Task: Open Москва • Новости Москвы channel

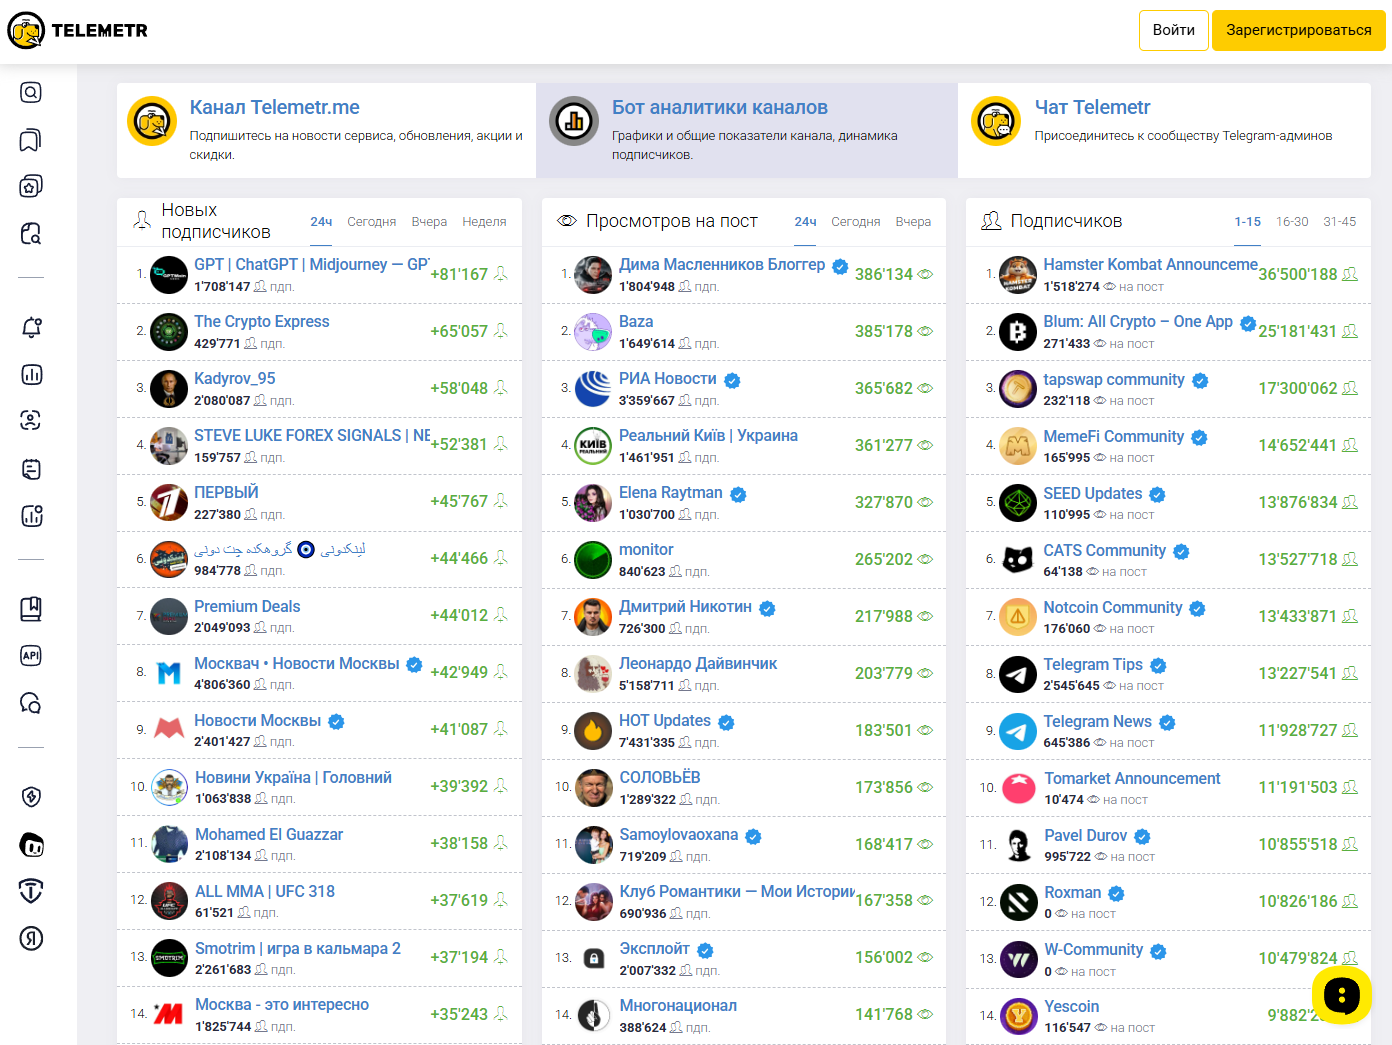Action: tap(297, 663)
